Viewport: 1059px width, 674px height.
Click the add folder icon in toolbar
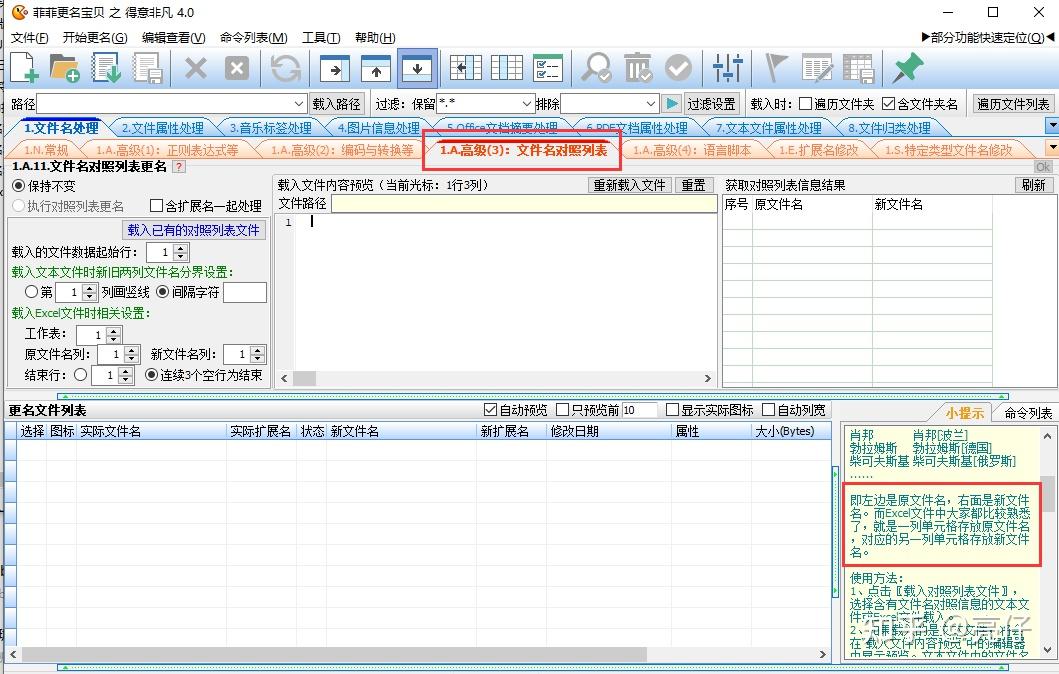click(64, 67)
